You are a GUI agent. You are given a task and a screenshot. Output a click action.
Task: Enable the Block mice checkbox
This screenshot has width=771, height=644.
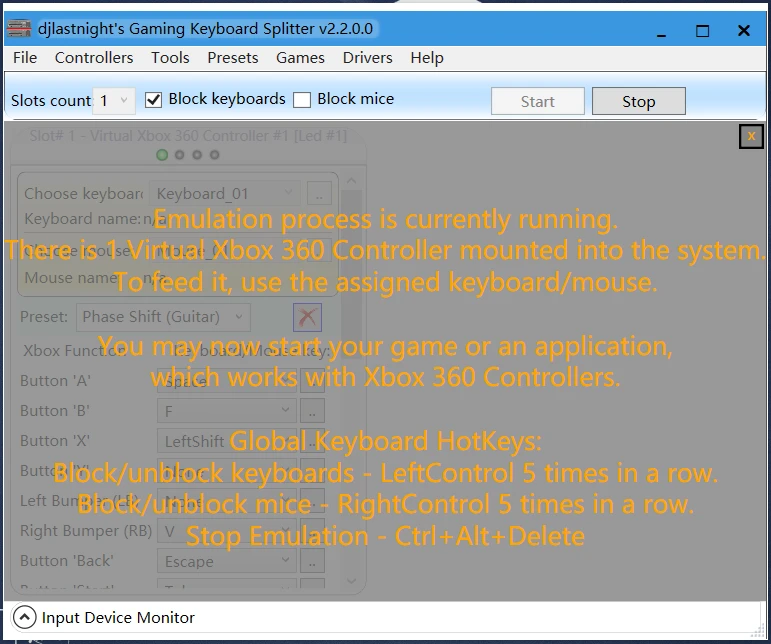(301, 100)
